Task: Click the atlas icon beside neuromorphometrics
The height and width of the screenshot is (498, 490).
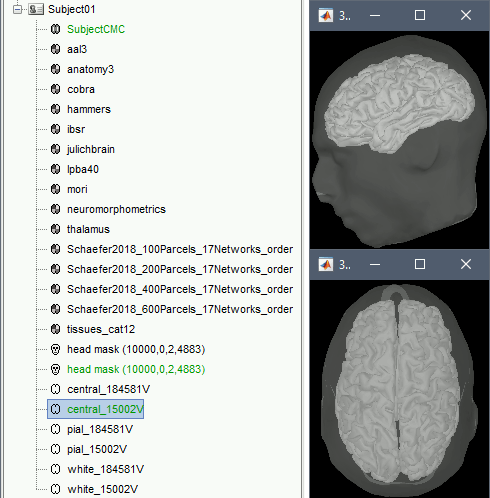Action: pos(56,209)
